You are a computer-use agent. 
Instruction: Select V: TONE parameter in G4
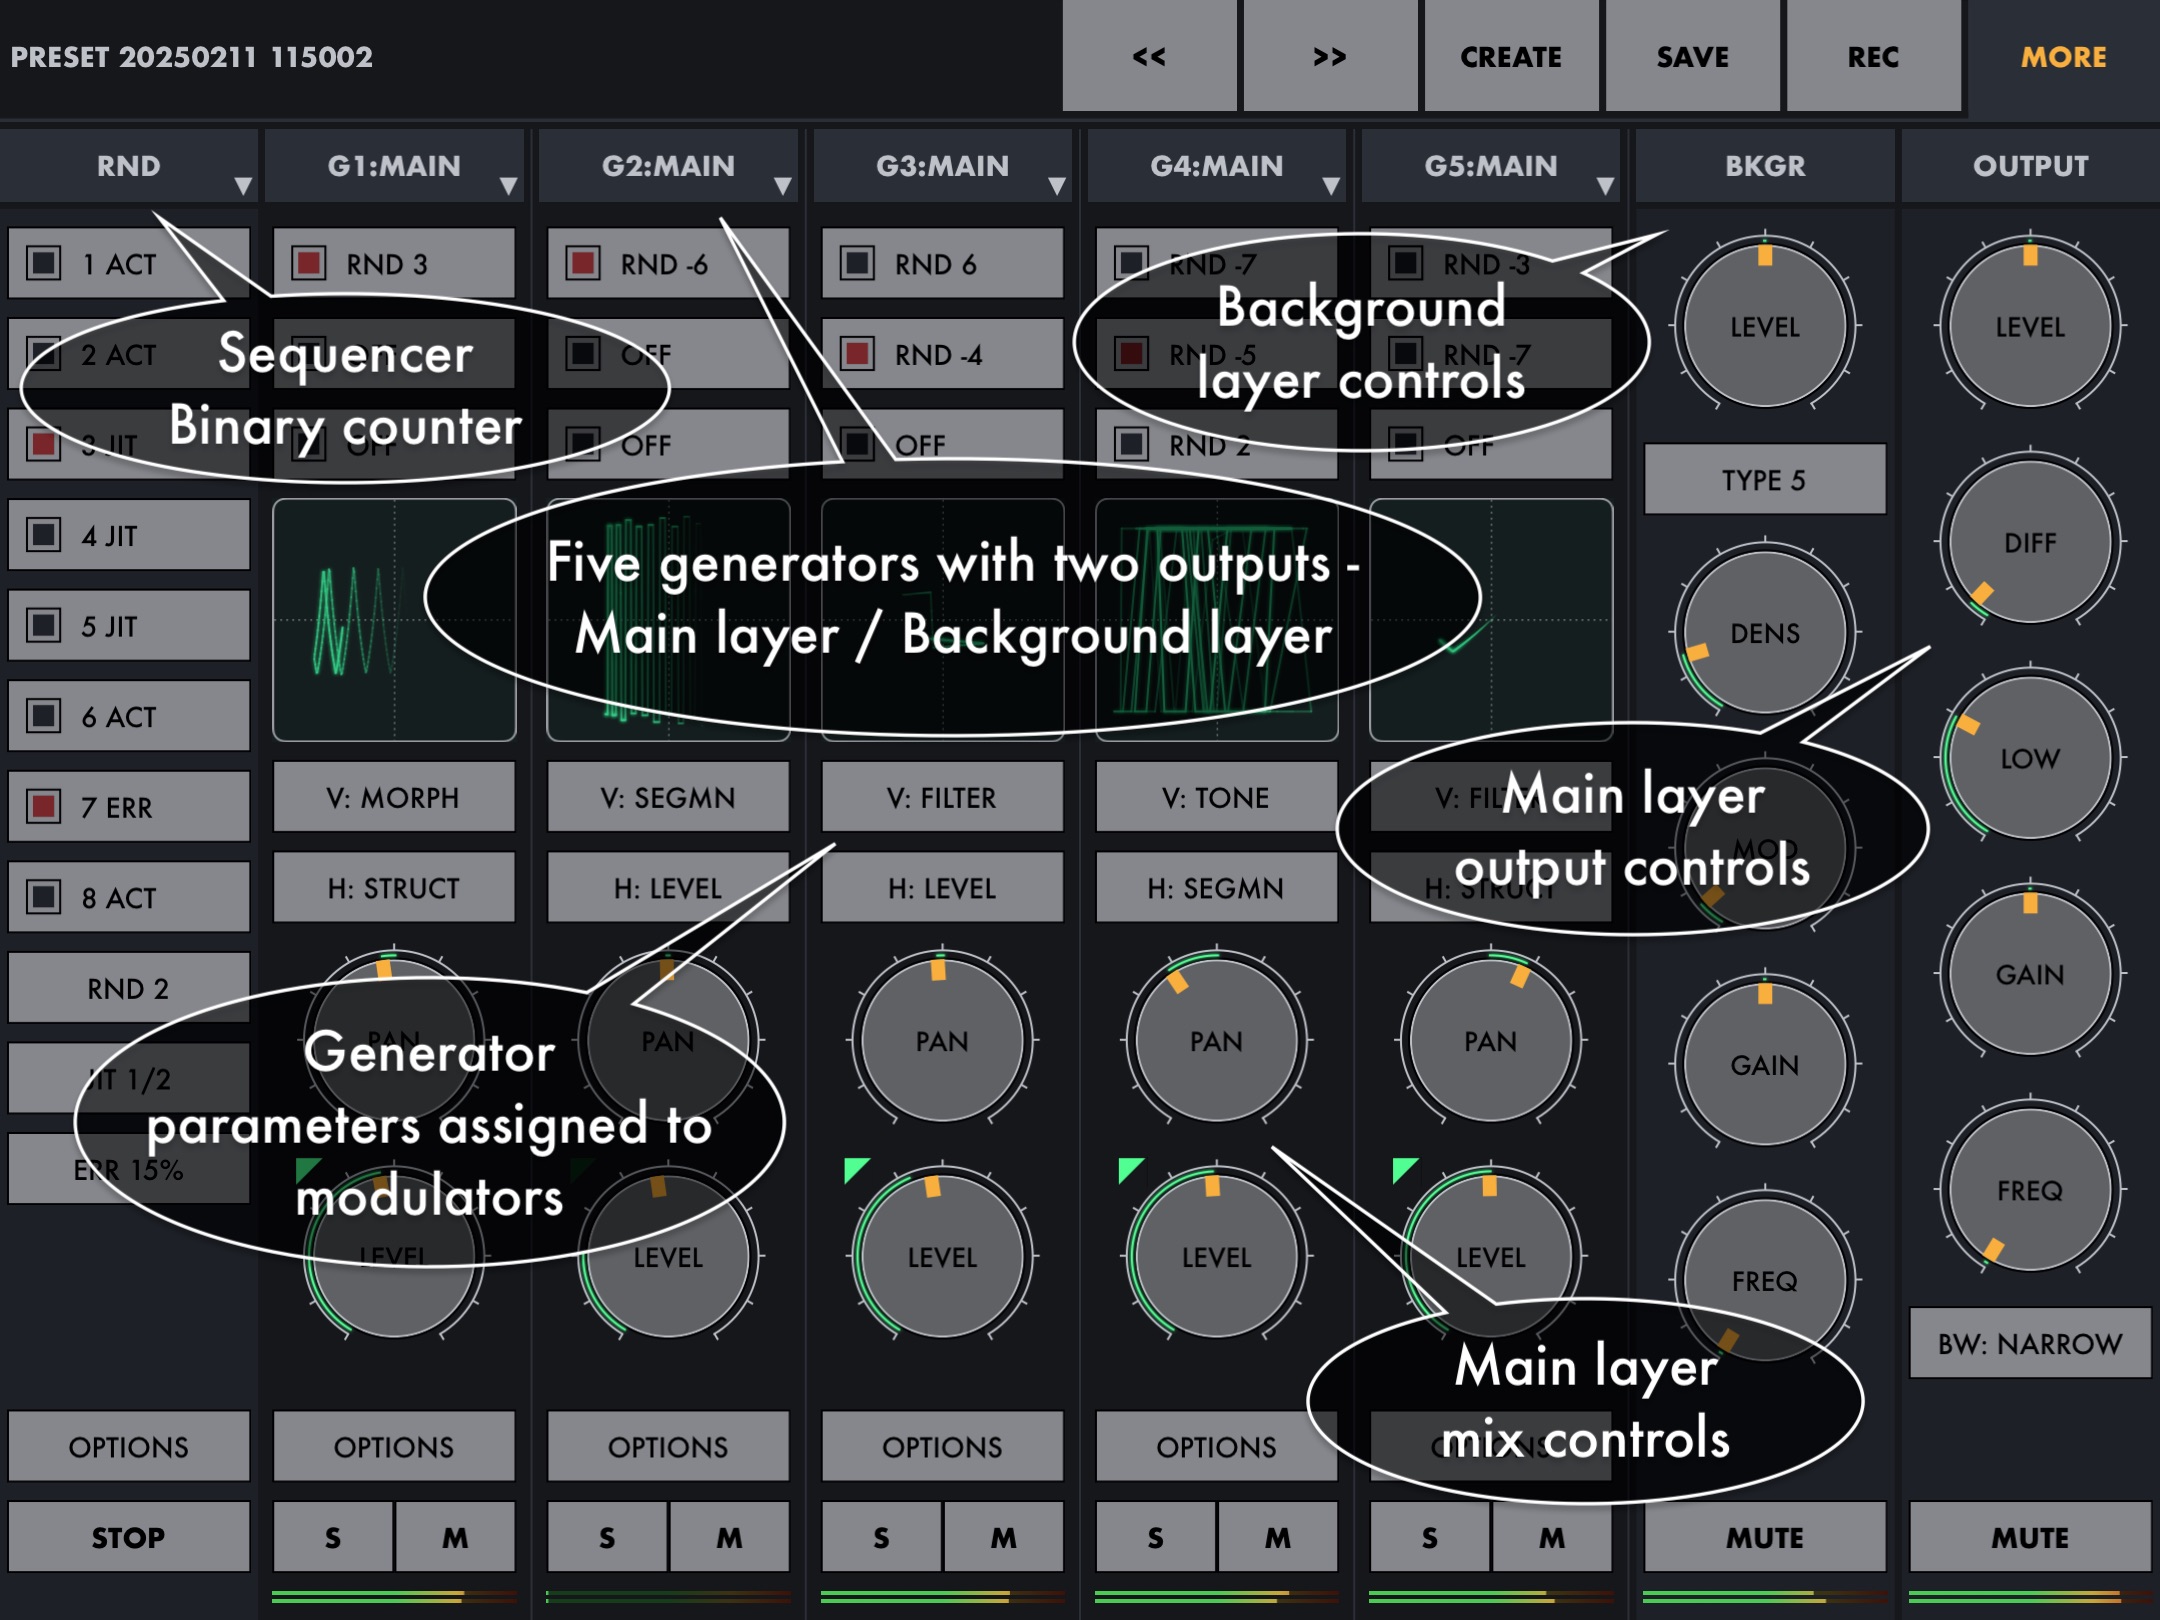pos(1216,797)
